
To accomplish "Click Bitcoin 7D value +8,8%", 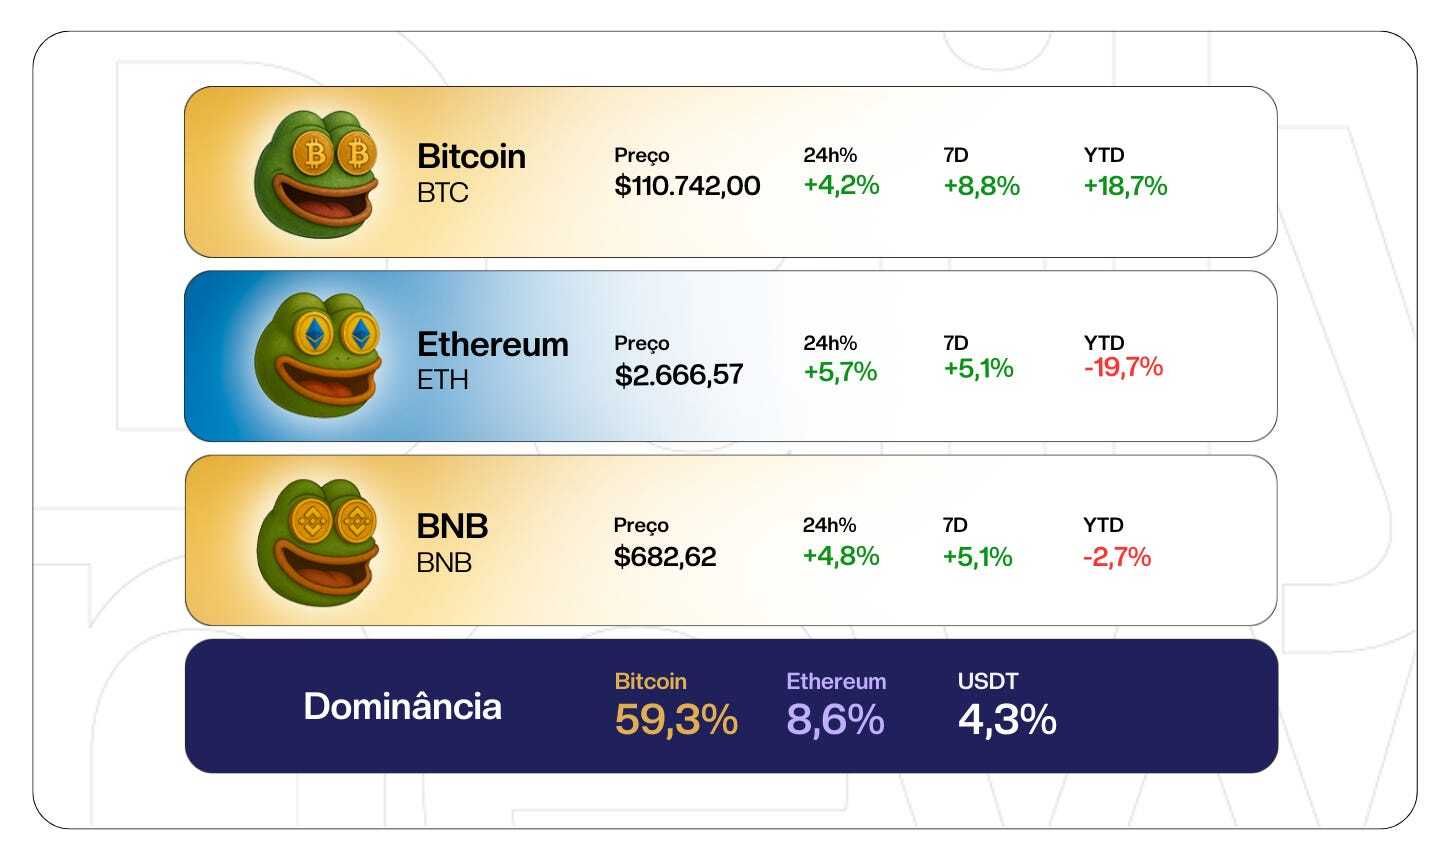I will pyautogui.click(x=981, y=186).
